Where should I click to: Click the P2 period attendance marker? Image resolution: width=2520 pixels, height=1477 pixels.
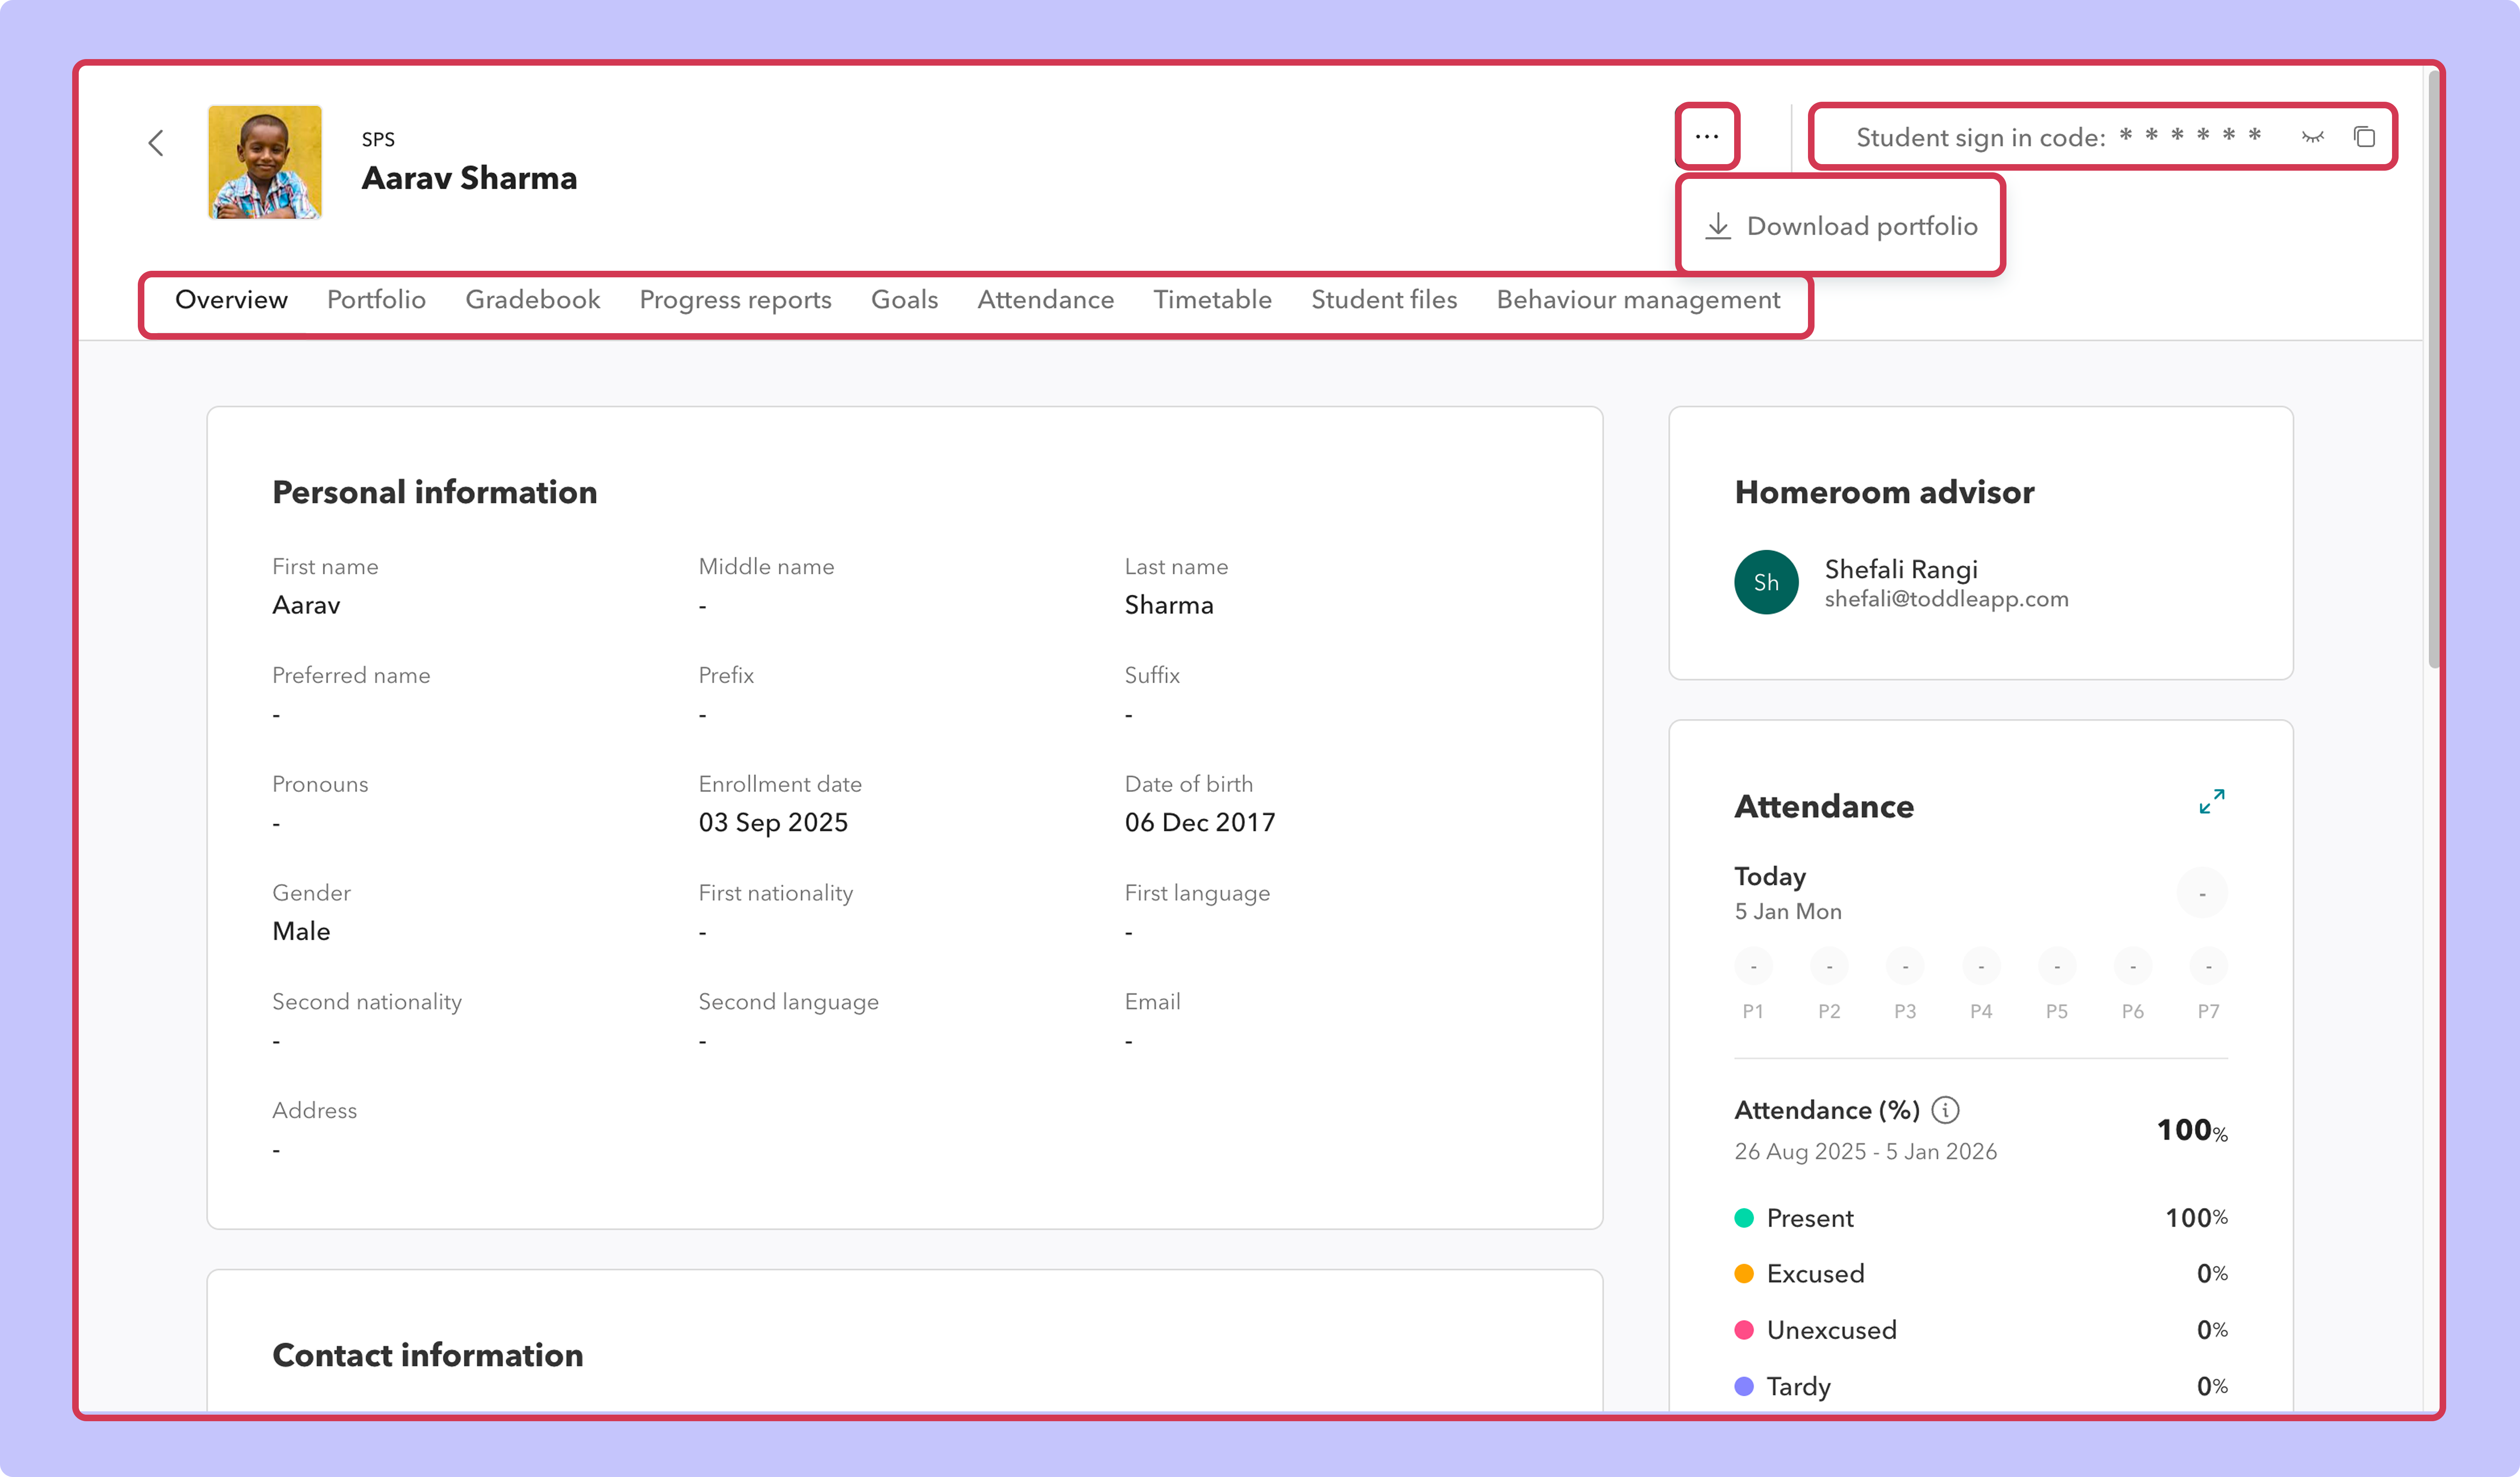tap(1829, 966)
